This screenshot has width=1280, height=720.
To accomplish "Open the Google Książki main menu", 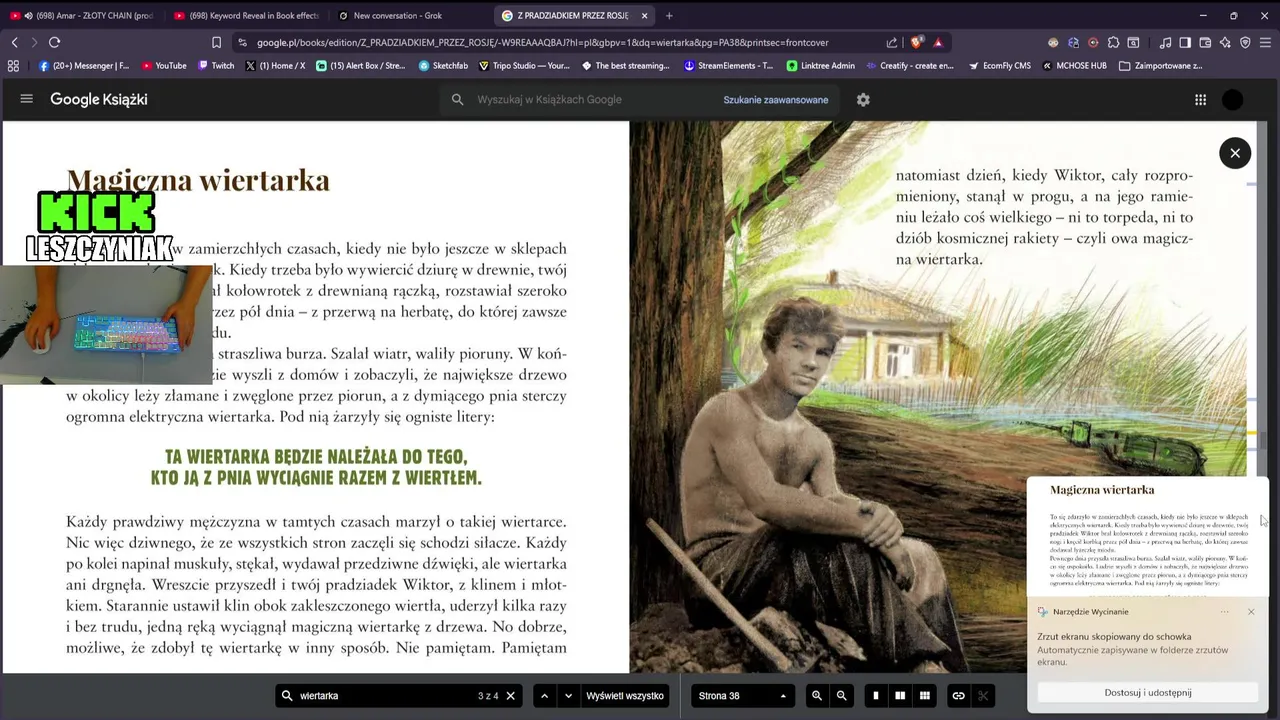I will coord(27,99).
